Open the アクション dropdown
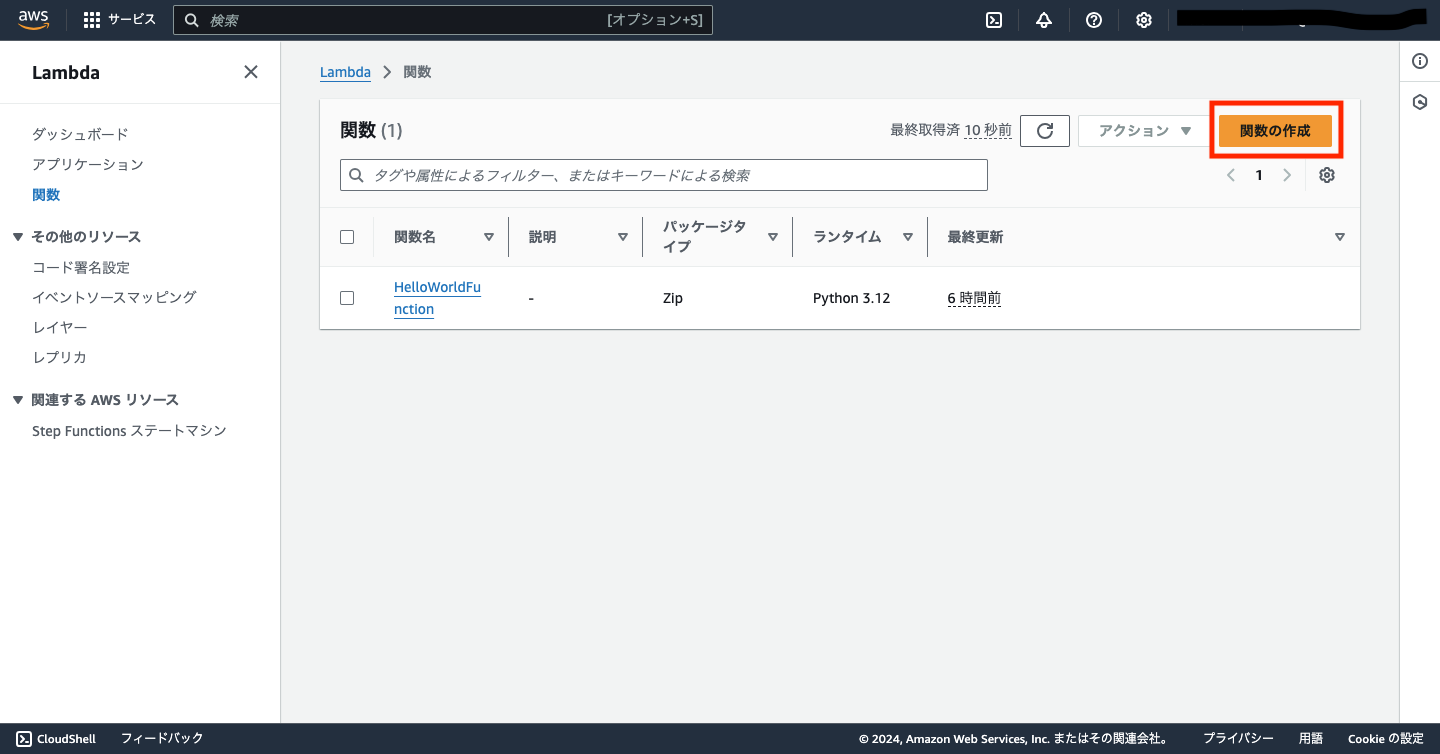This screenshot has width=1440, height=754. pos(1144,131)
